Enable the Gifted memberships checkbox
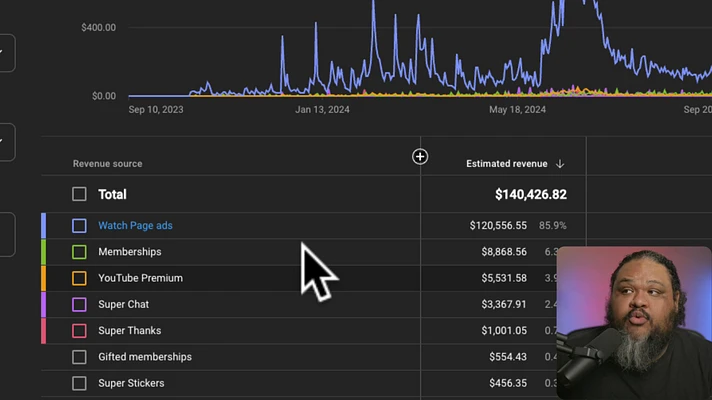This screenshot has height=400, width=712. click(x=79, y=357)
